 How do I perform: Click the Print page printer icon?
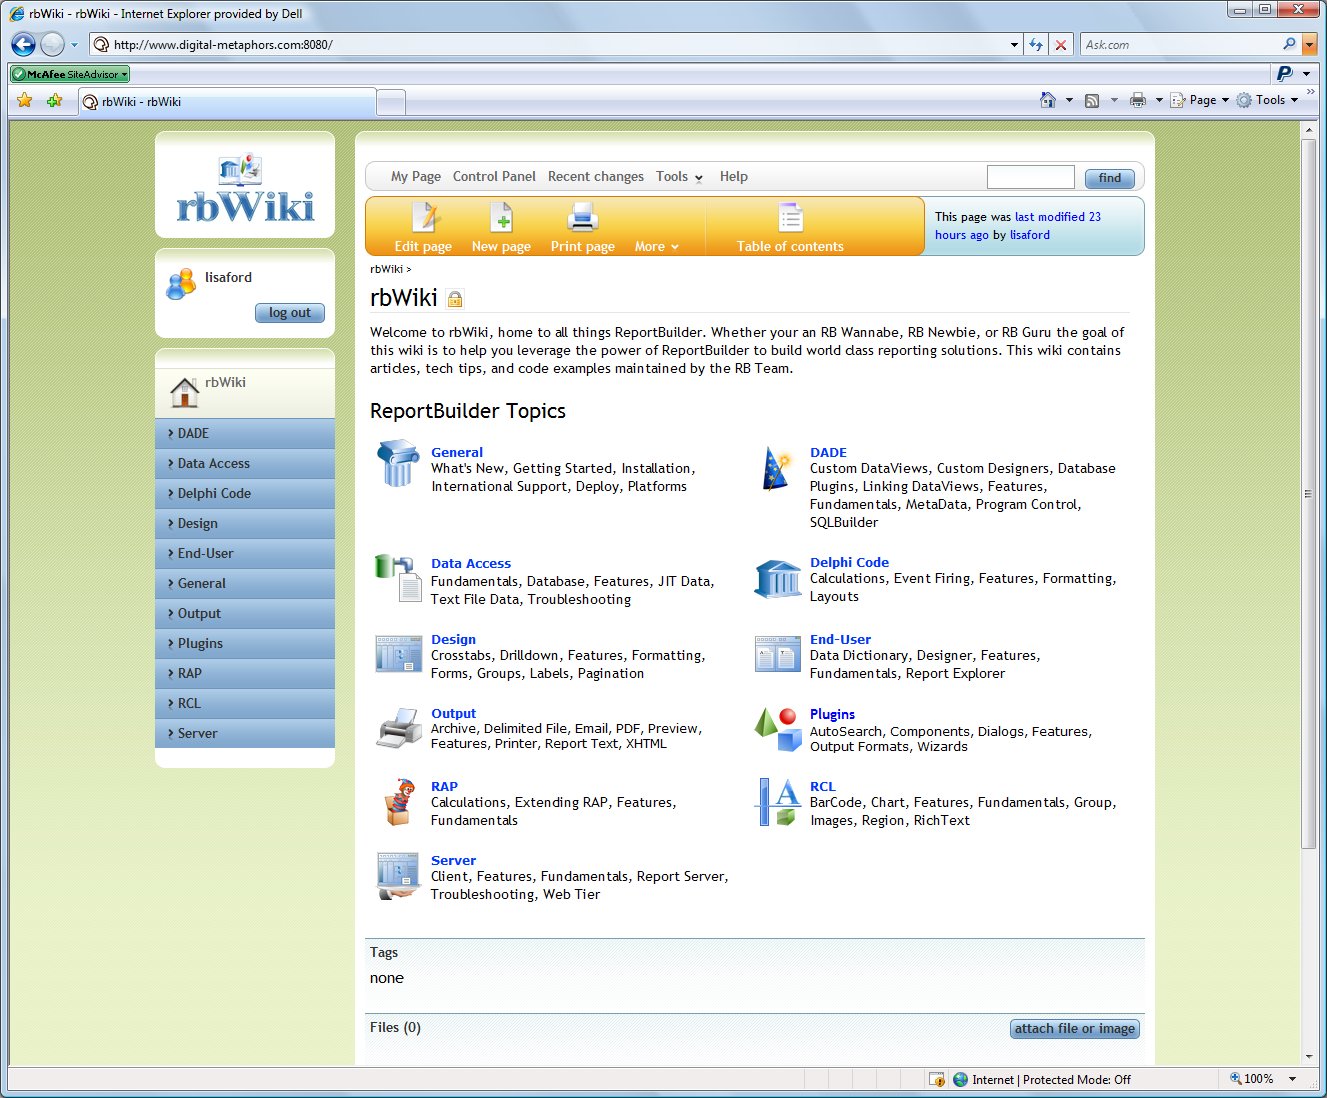(582, 217)
